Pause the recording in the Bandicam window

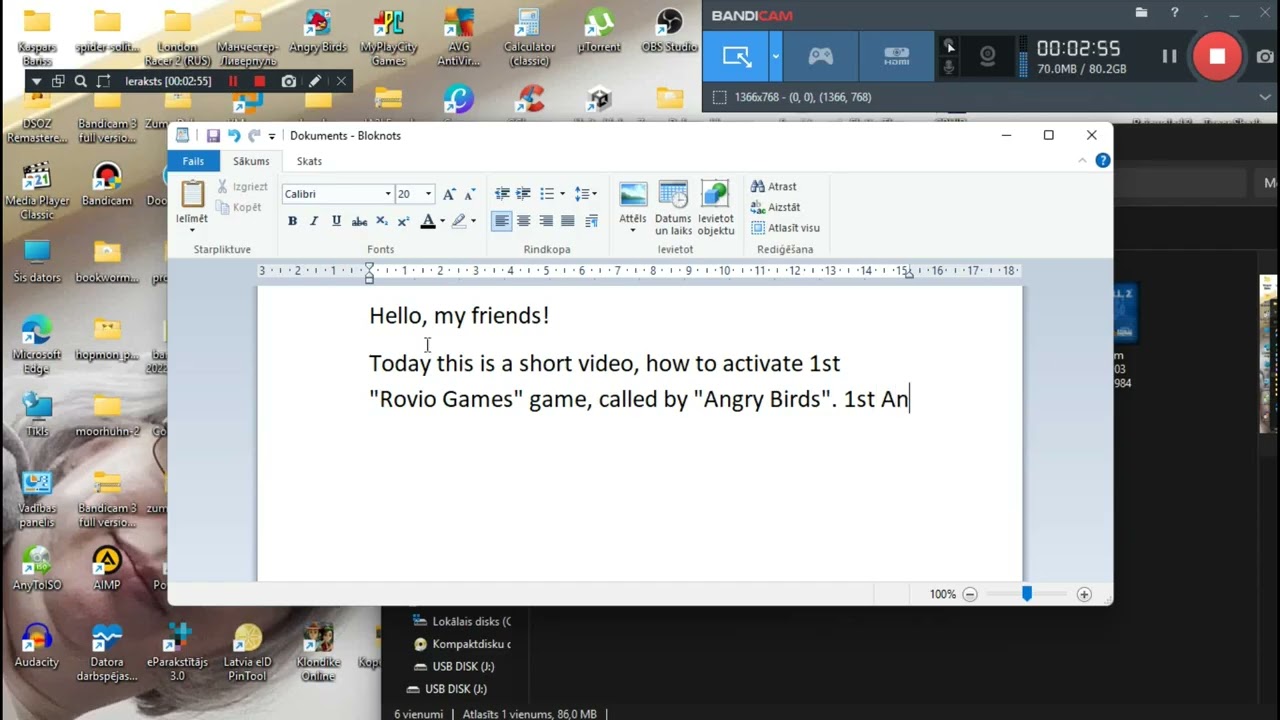1169,56
